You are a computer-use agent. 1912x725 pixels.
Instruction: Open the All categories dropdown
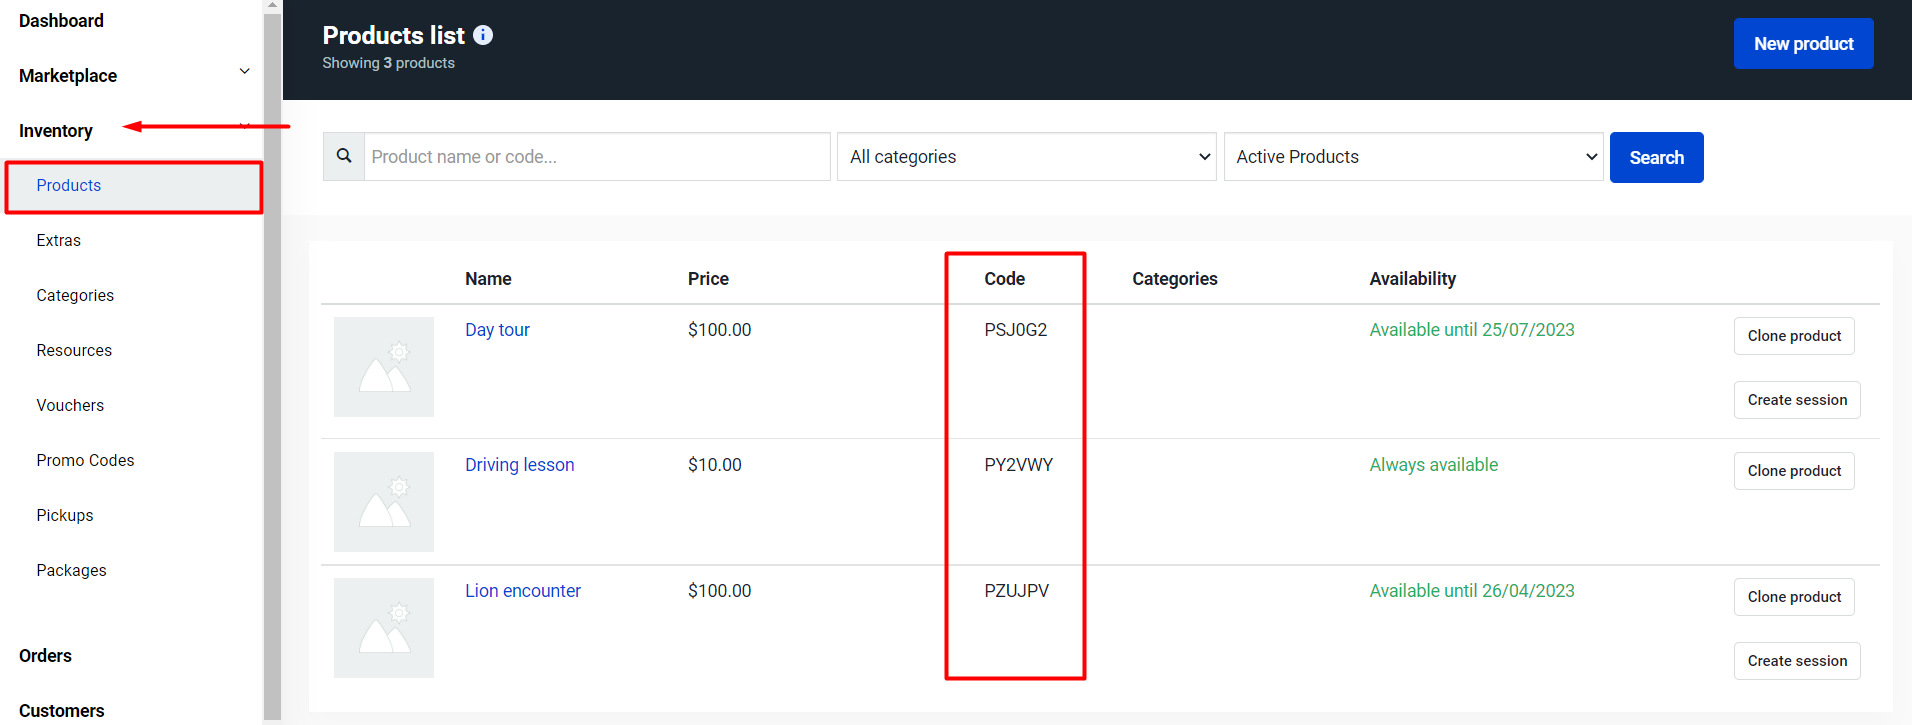pos(1027,157)
